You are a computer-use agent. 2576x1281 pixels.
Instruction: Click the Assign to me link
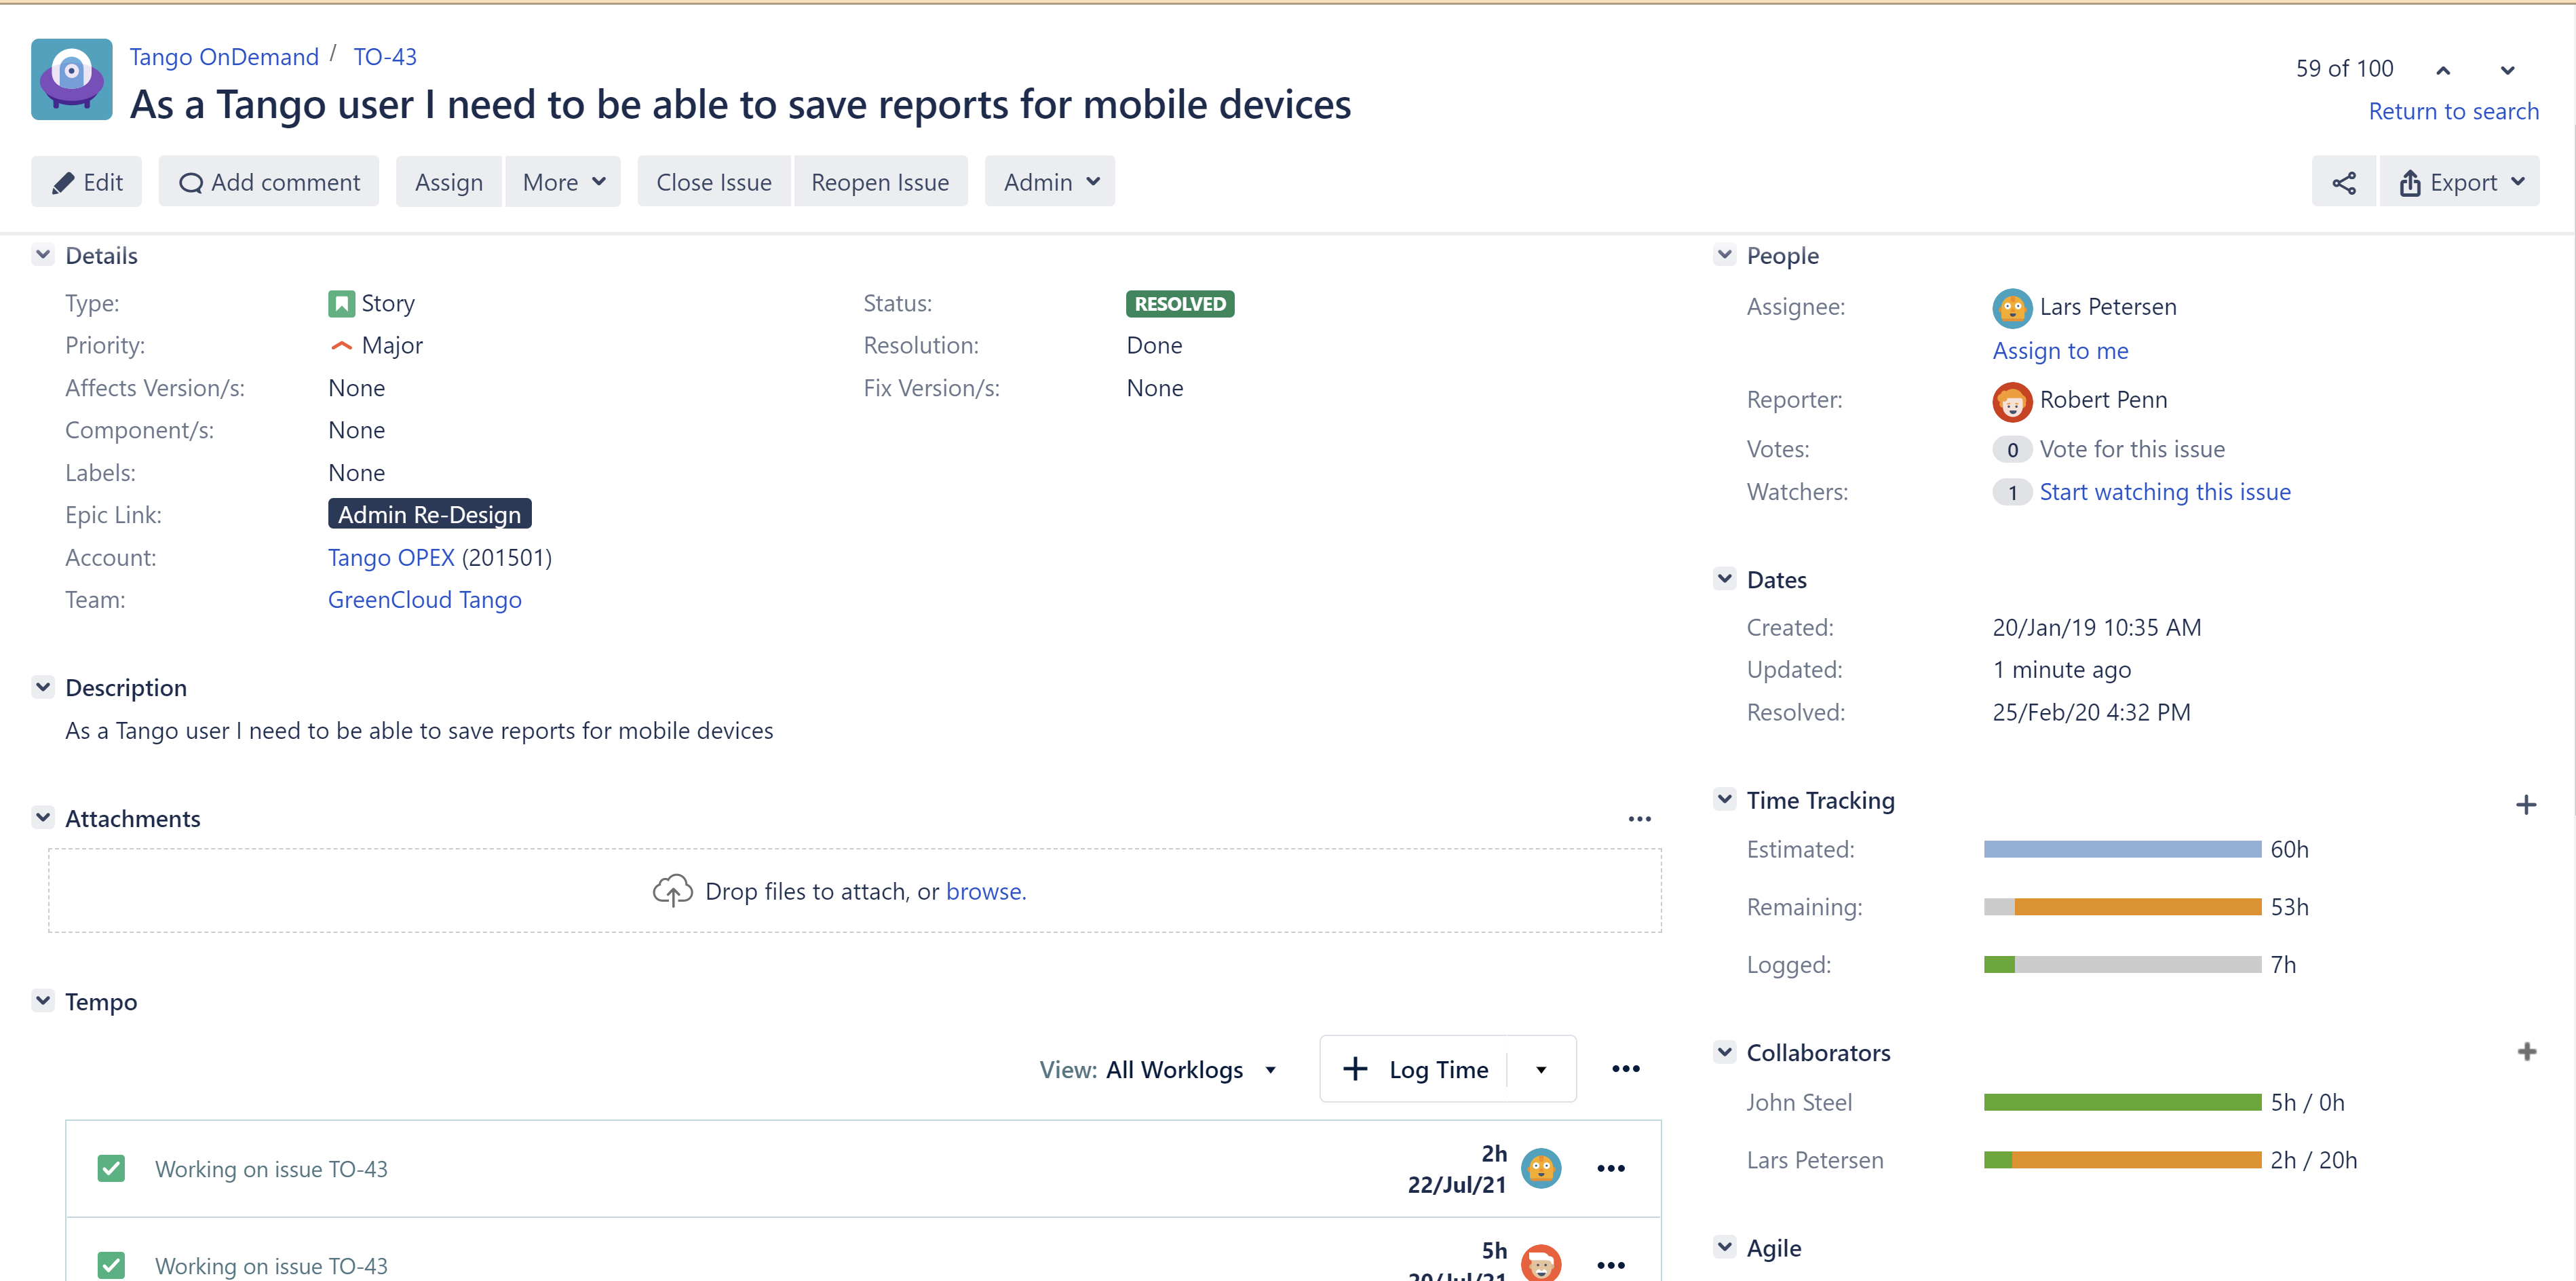2060,351
